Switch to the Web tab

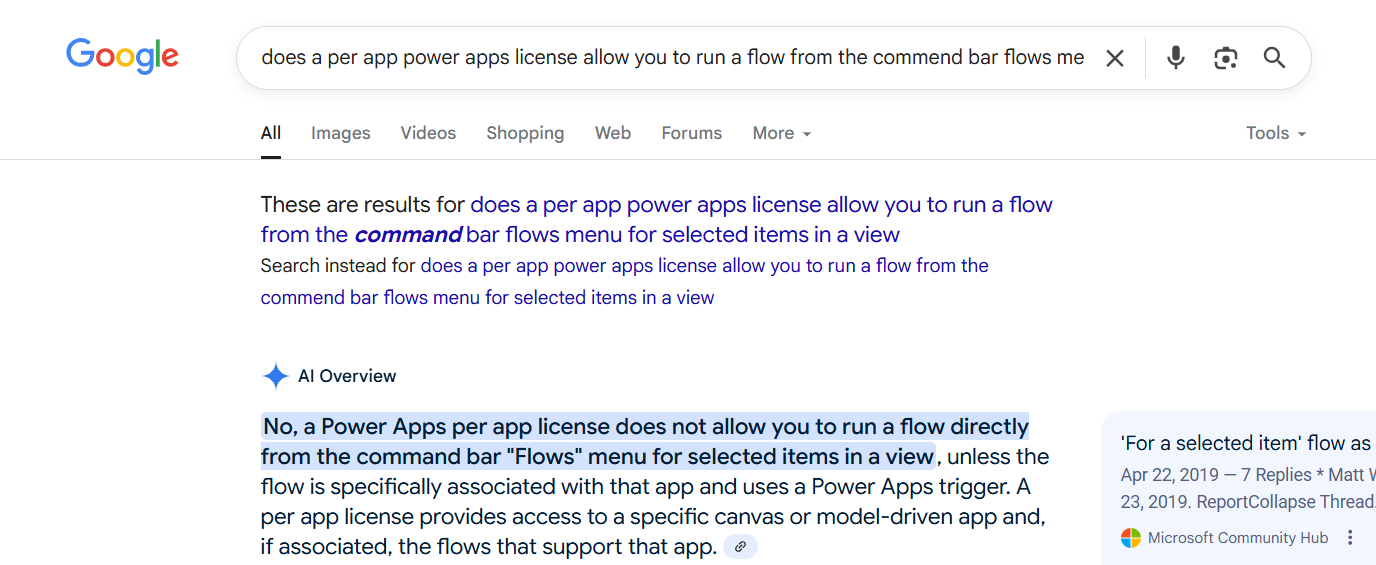coord(613,133)
